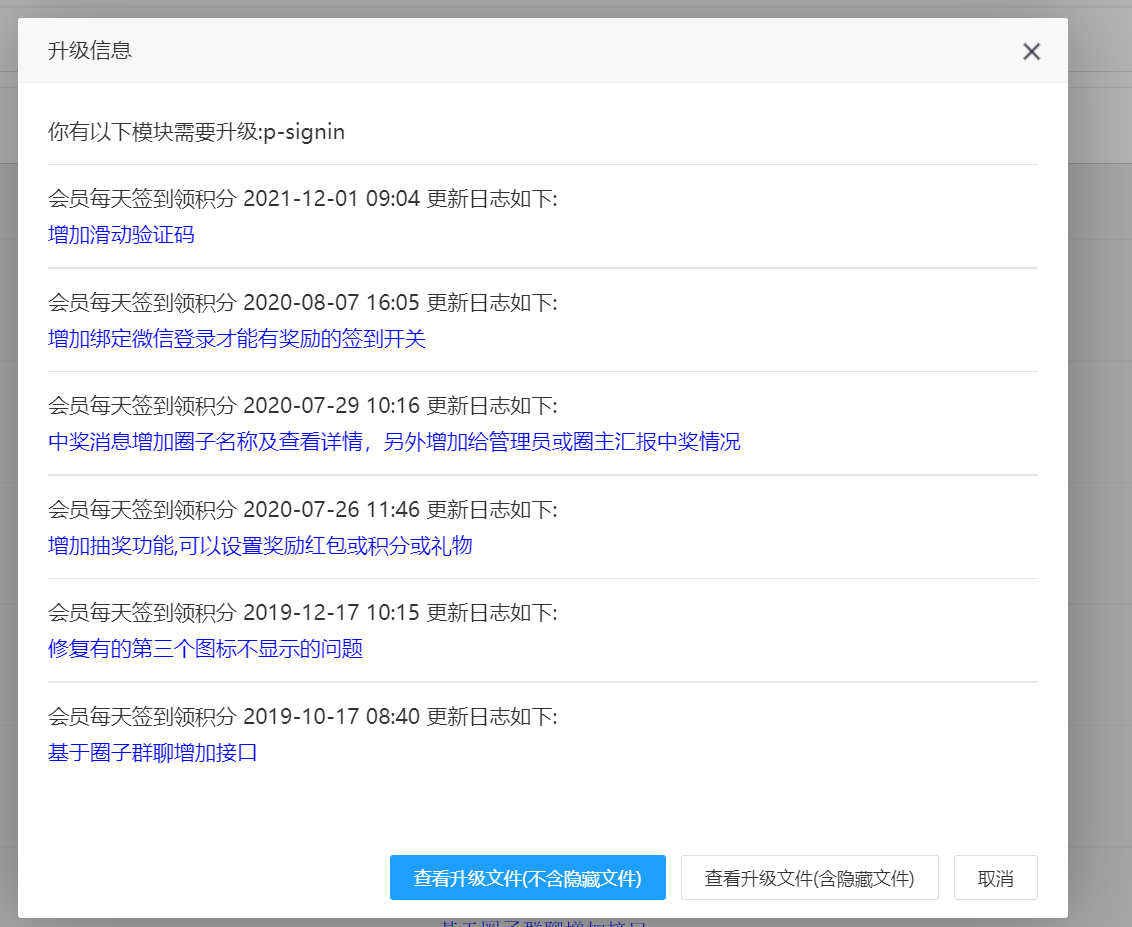Click the 修复有的第三个图标不显示的问题 link
The image size is (1132, 927).
205,649
